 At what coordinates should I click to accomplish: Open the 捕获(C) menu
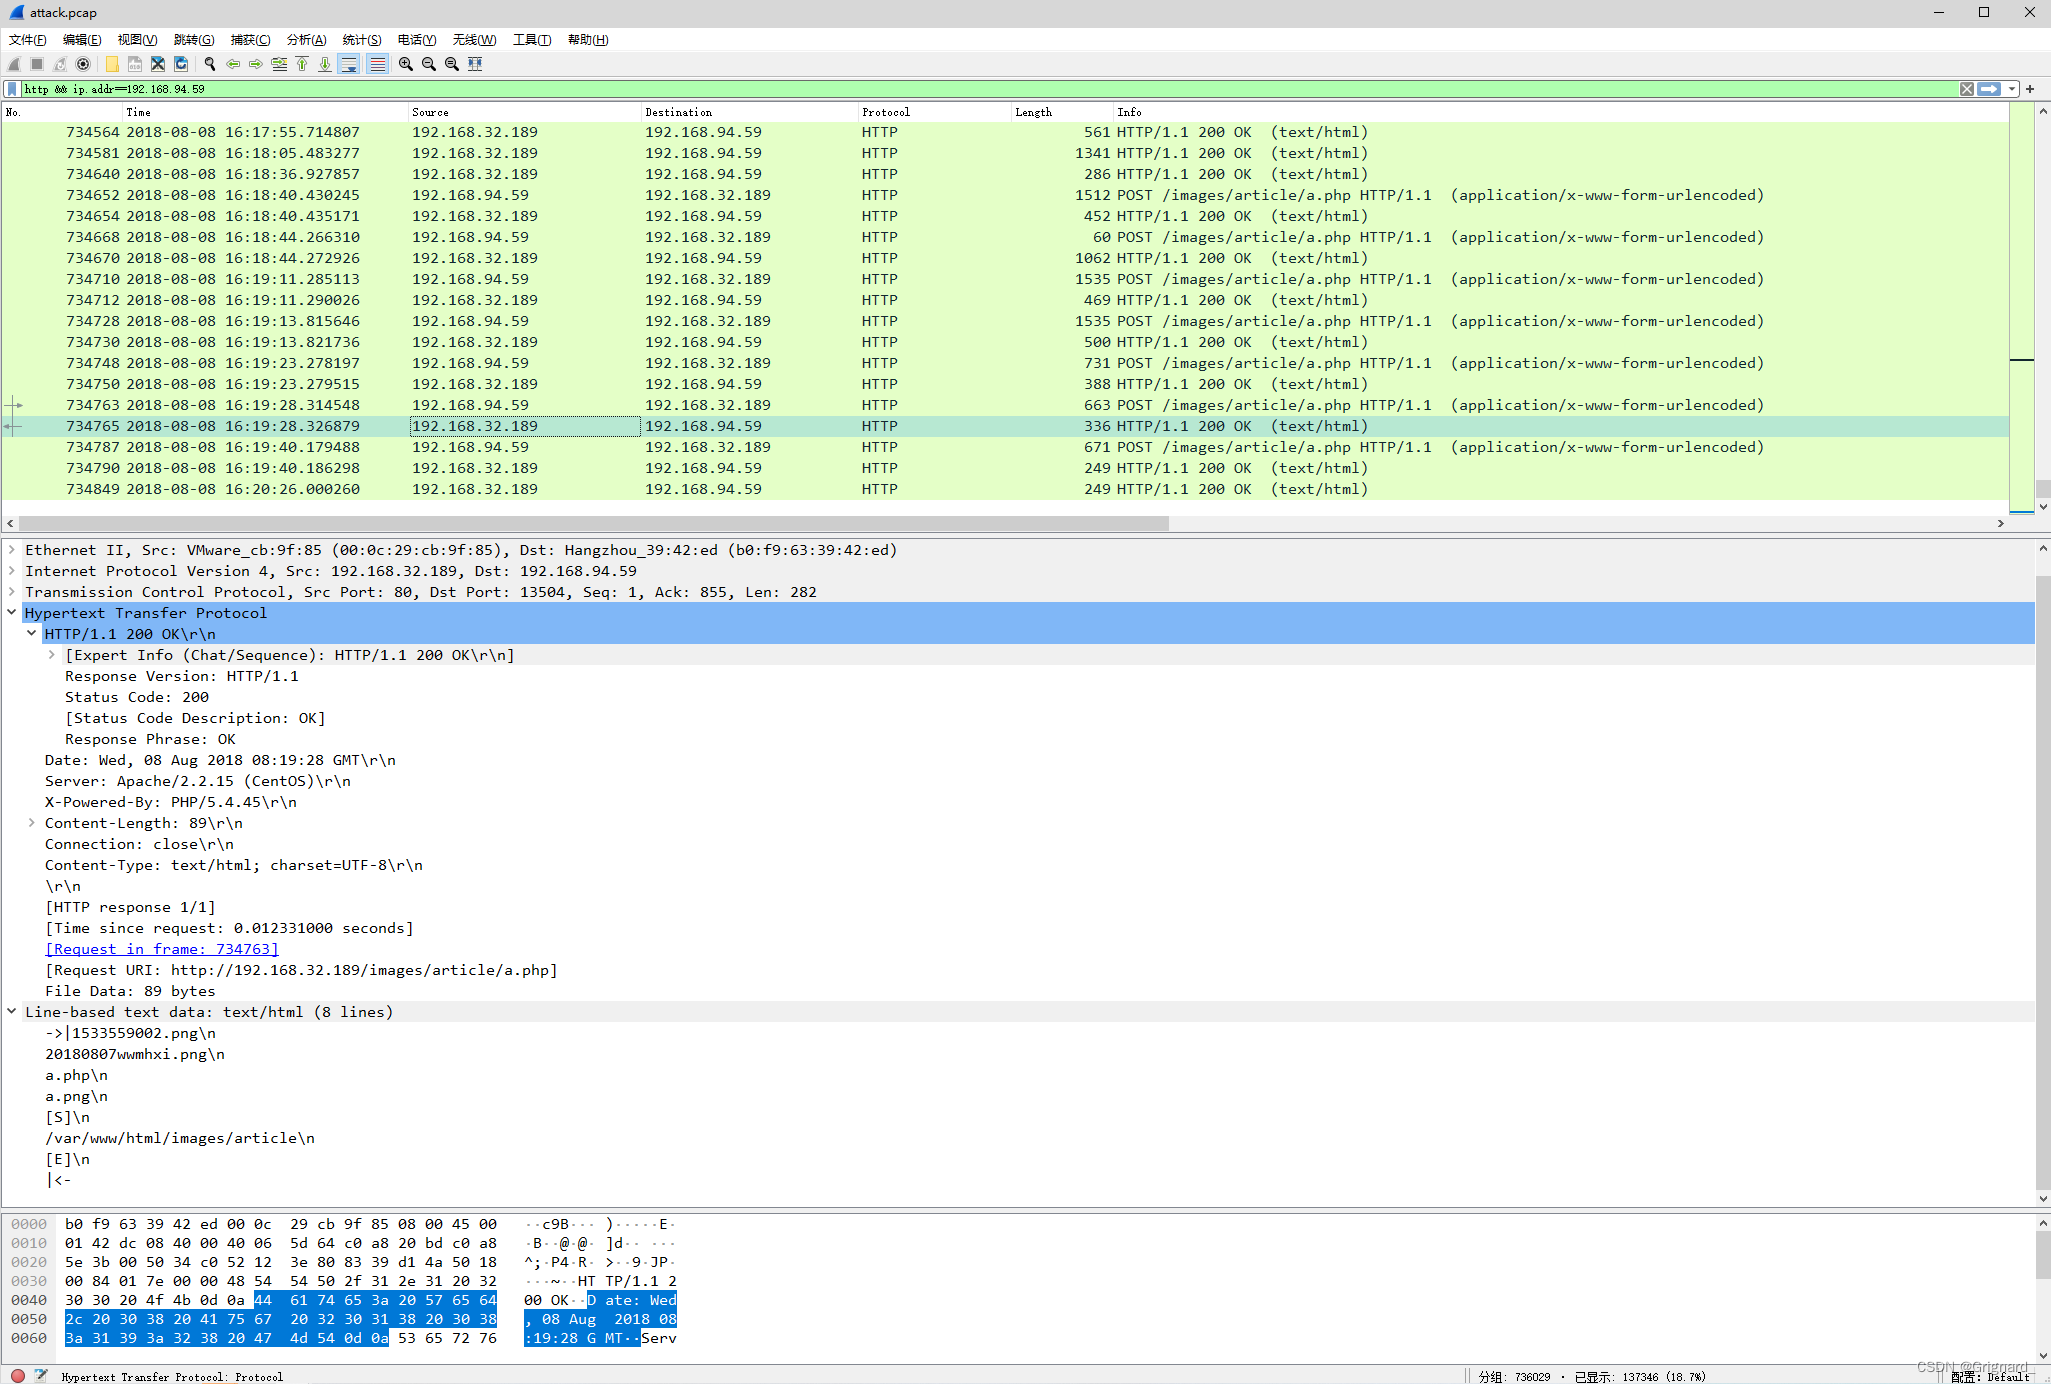(x=250, y=40)
